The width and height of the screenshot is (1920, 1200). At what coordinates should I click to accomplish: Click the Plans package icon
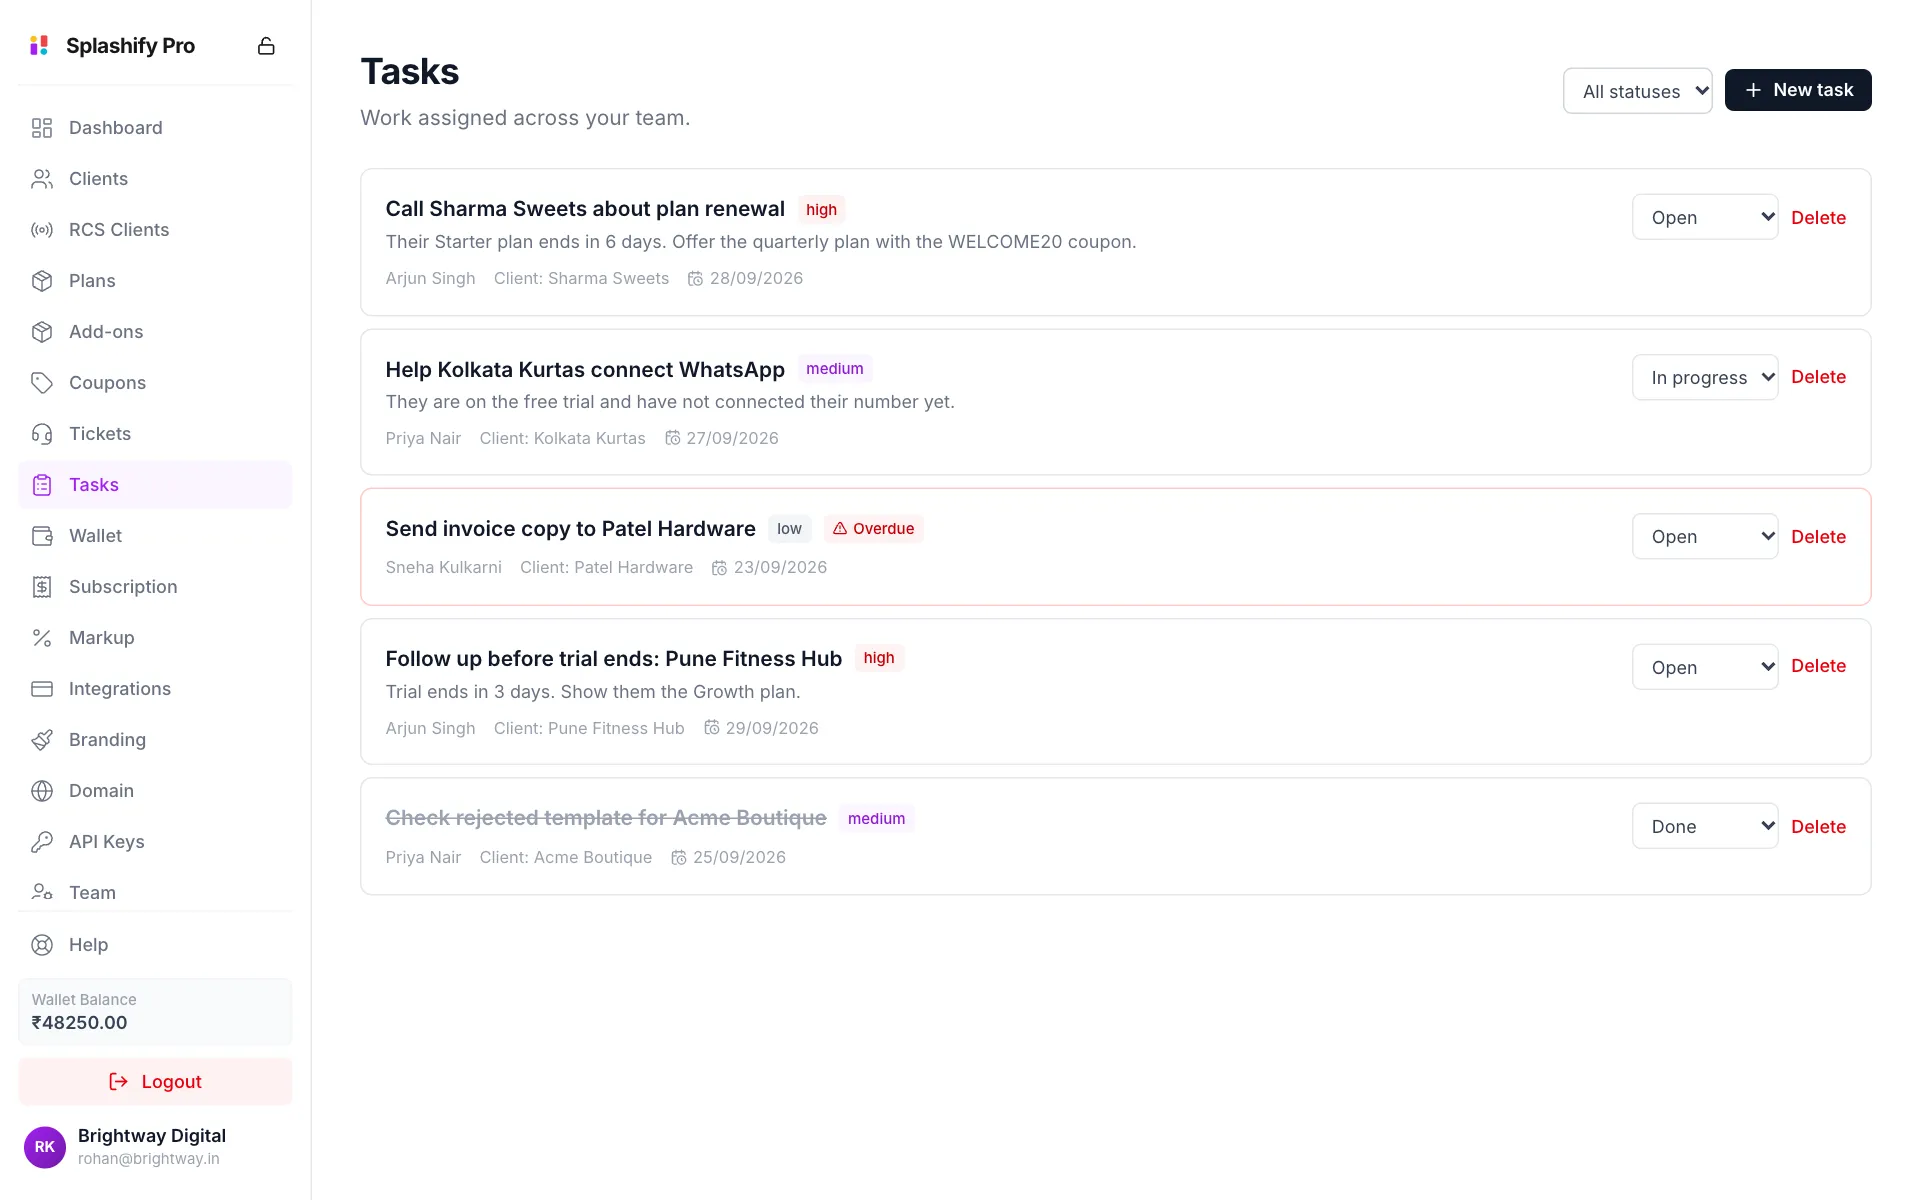coord(42,281)
